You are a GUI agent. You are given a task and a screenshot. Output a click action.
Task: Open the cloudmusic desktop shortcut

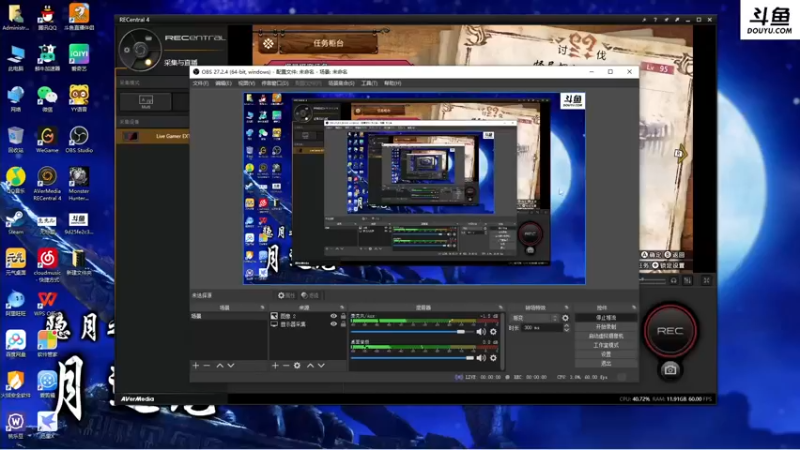47,265
